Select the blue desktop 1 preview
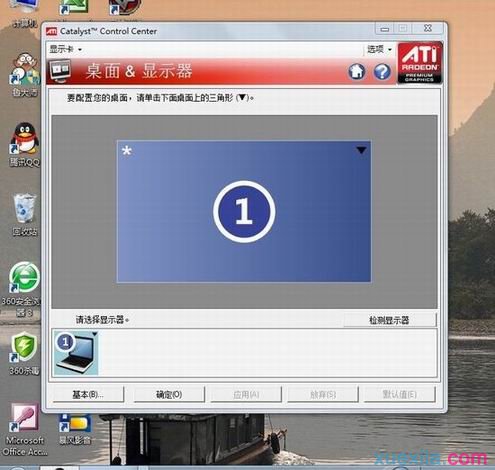The image size is (495, 470). (x=244, y=212)
